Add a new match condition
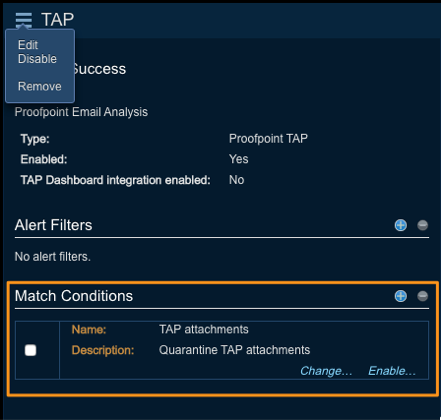 coord(401,296)
